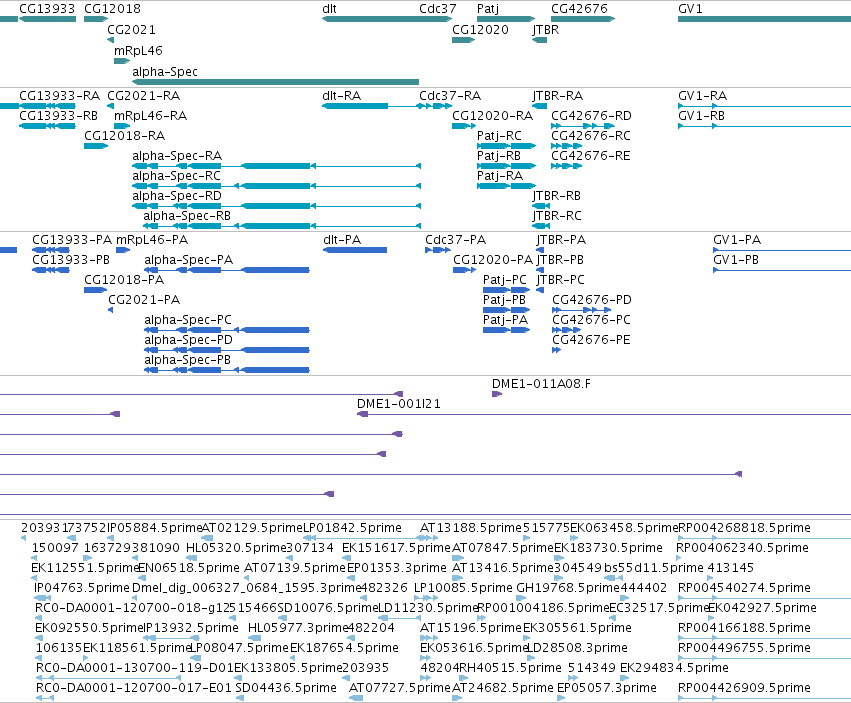Screen dimensions: 851x703
Task: Click the CG12020 gene label
Action: 480,30
